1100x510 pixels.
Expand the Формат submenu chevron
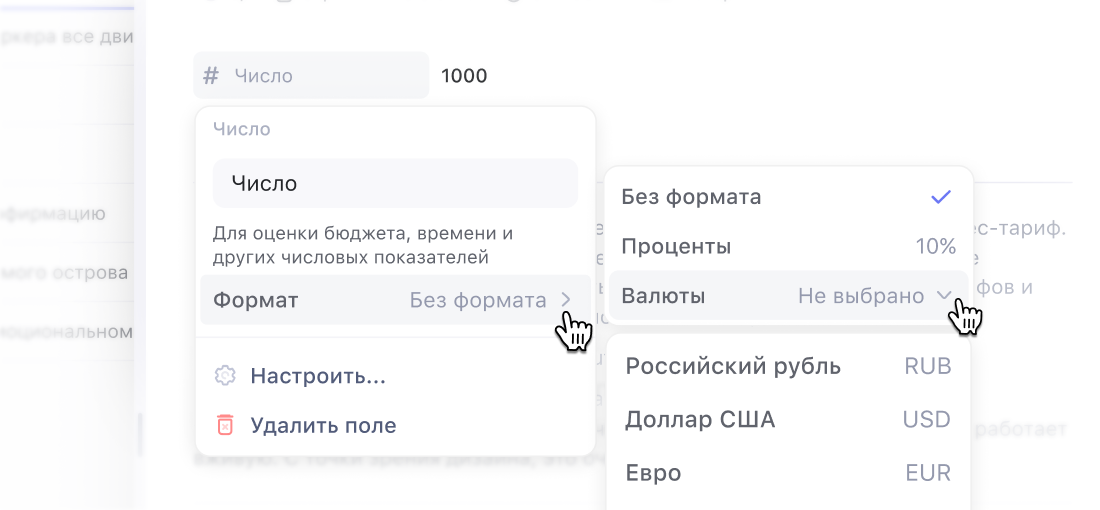[x=566, y=300]
